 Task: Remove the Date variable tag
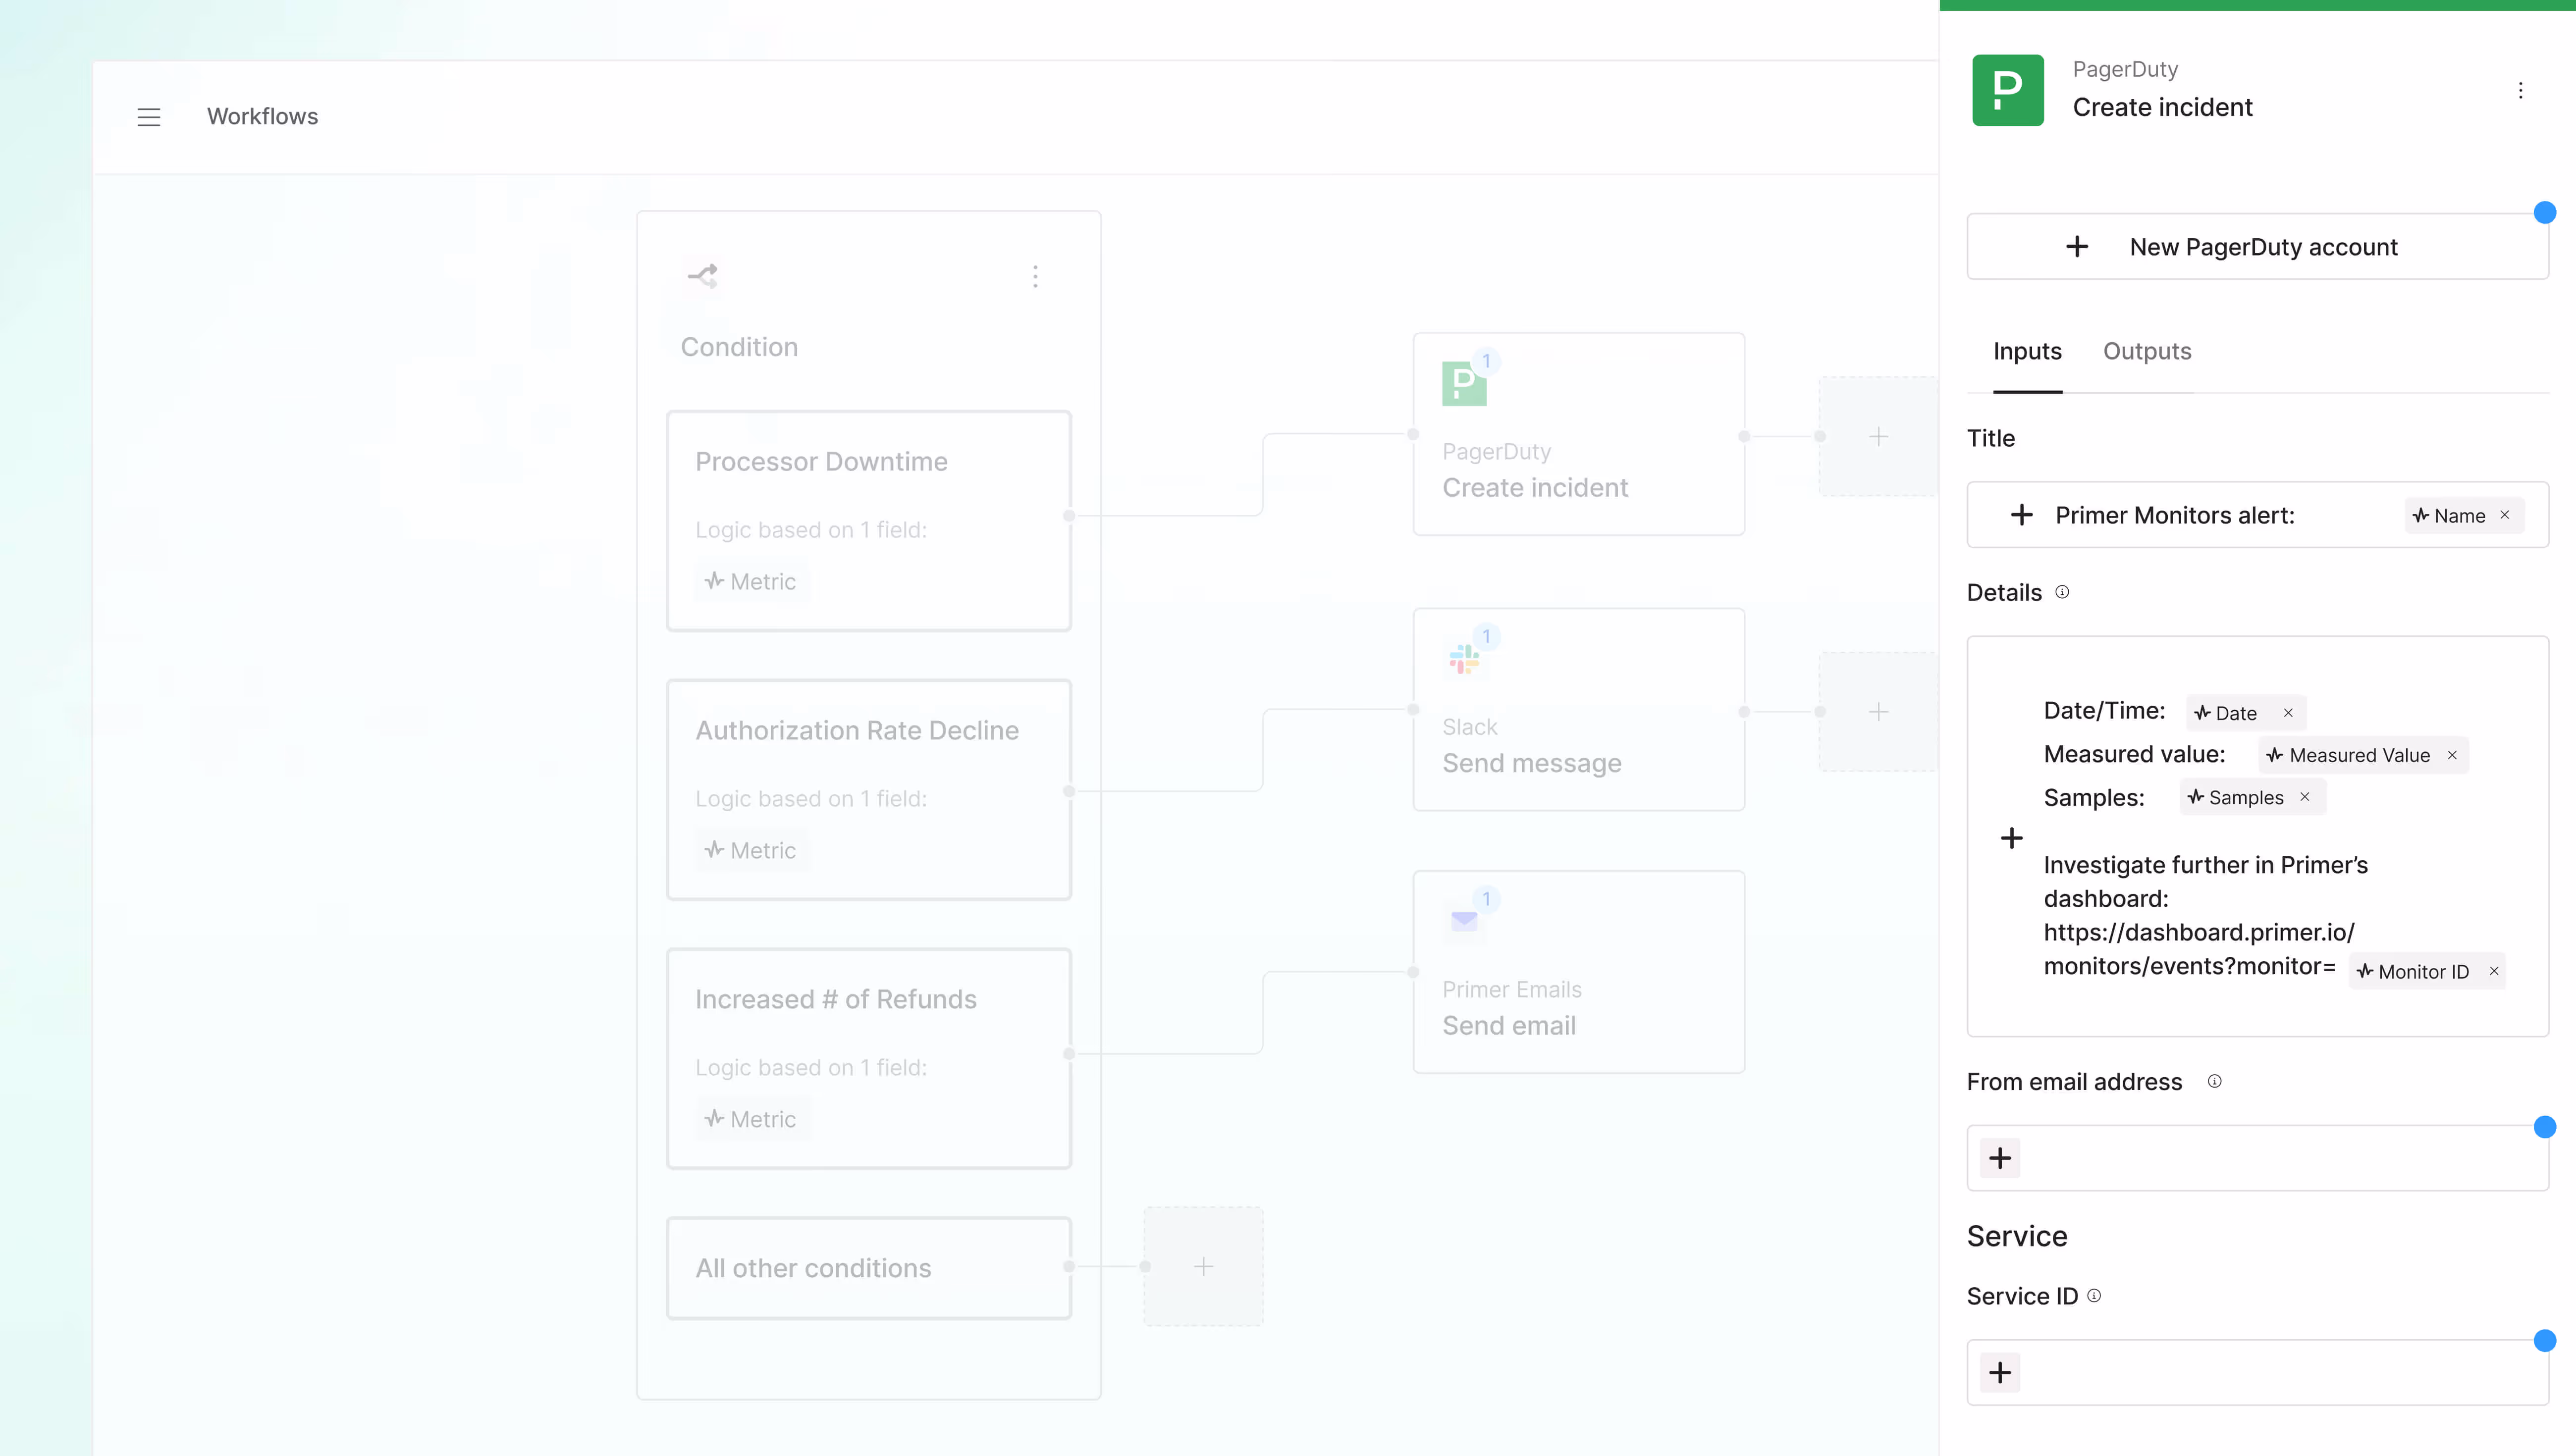[2288, 713]
